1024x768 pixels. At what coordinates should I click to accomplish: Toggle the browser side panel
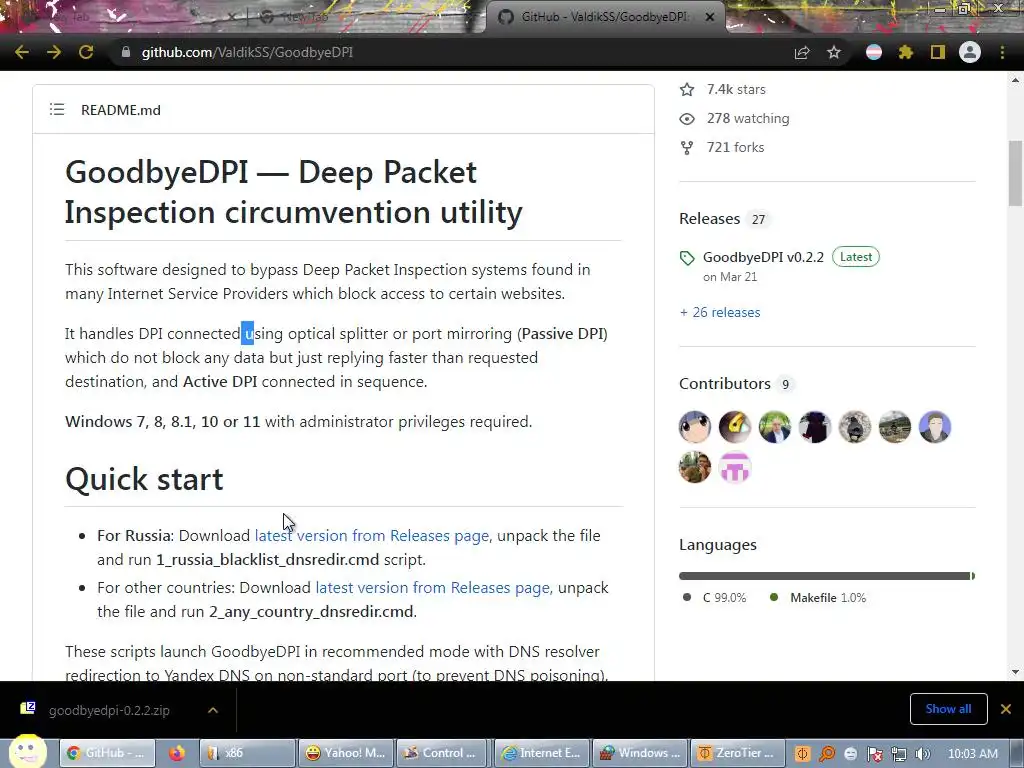coord(938,52)
